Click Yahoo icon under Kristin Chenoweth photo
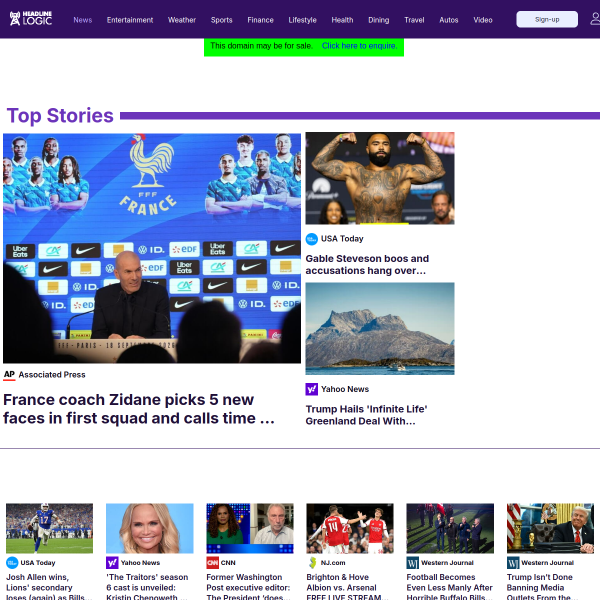600x600 pixels. click(112, 563)
